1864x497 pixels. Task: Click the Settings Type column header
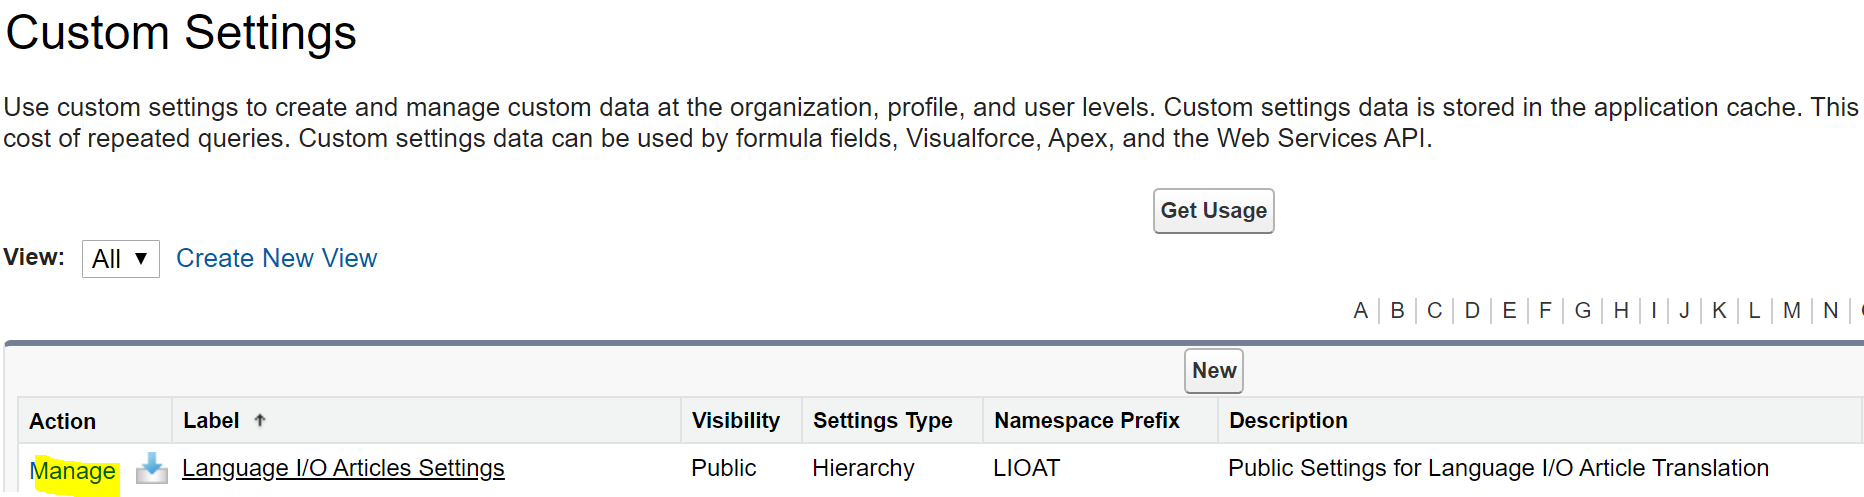pyautogui.click(x=882, y=421)
